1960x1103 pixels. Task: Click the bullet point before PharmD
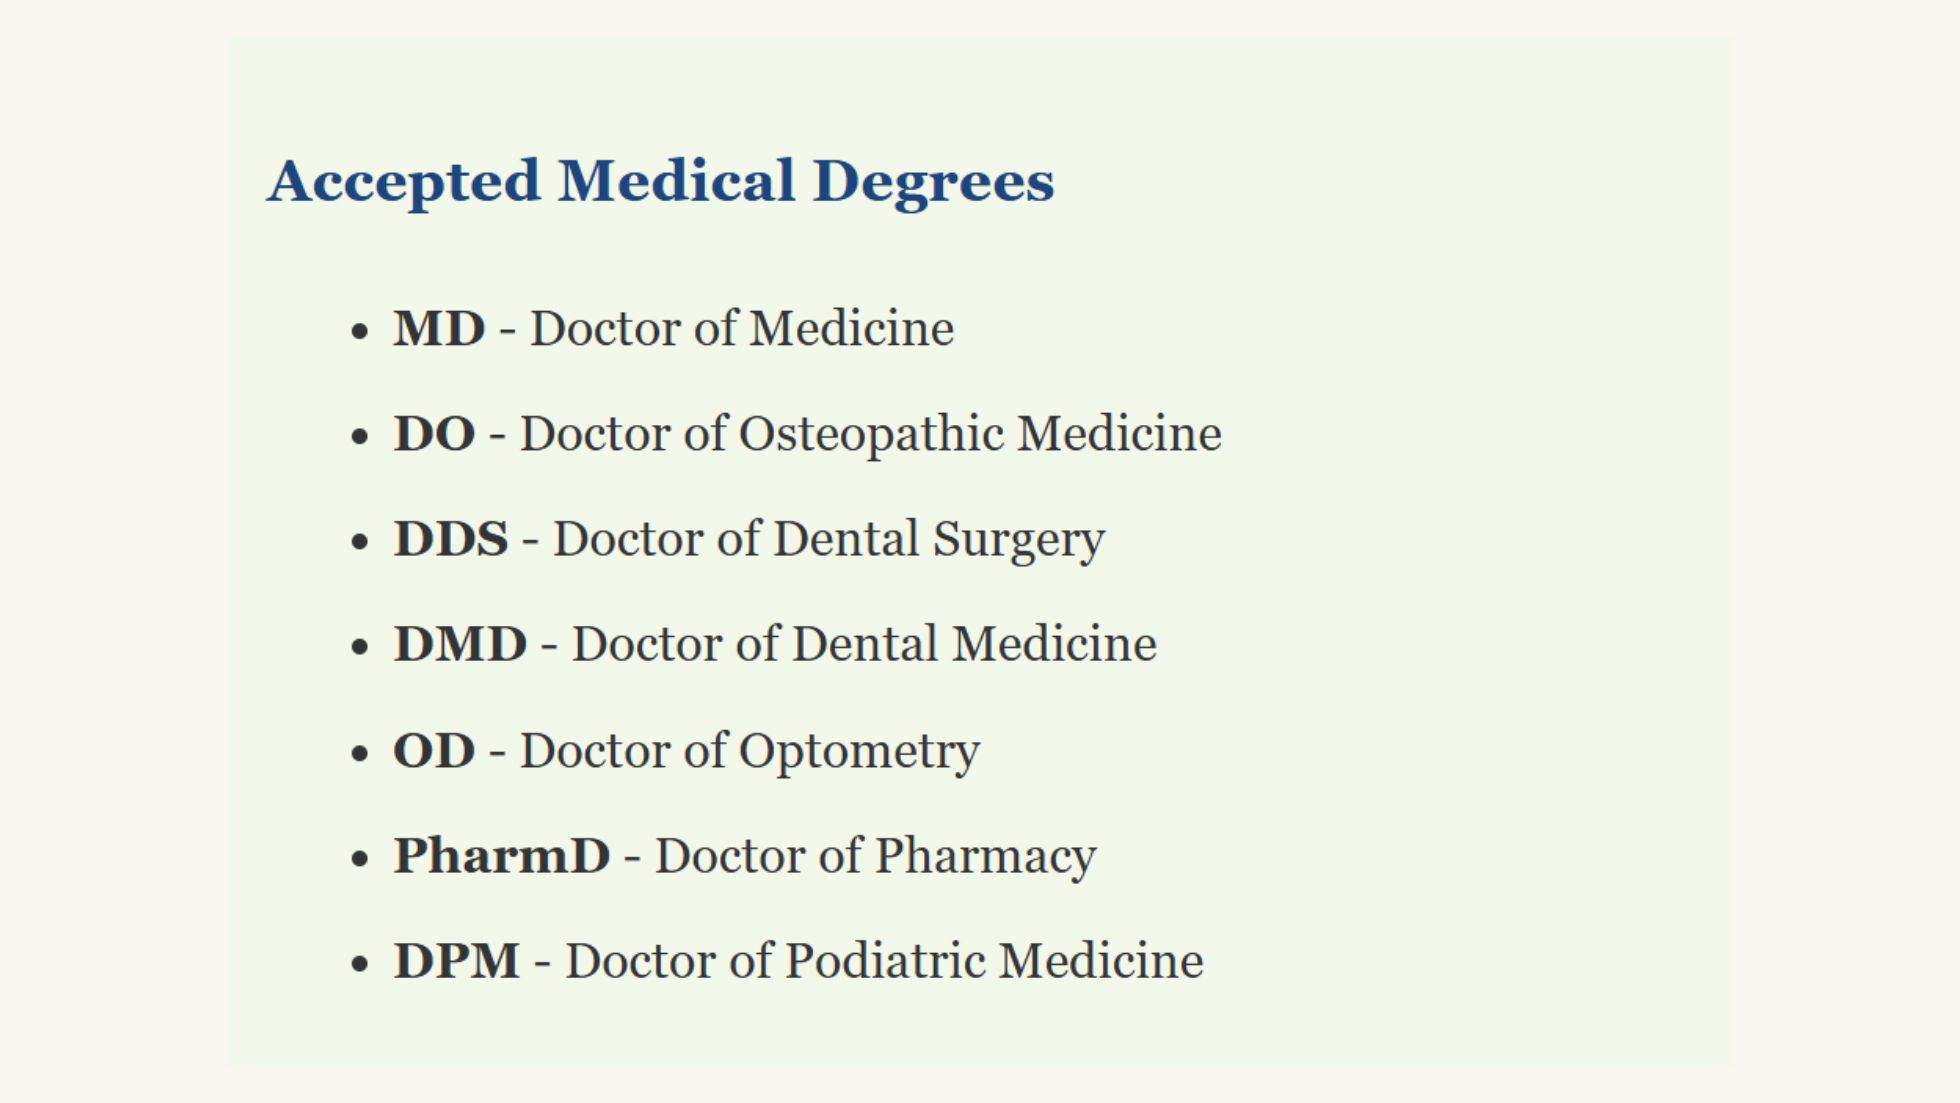pos(361,858)
